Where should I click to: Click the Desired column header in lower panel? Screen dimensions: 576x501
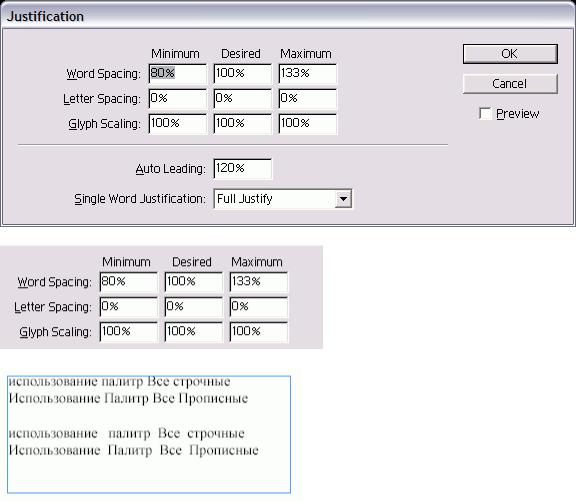[x=192, y=262]
